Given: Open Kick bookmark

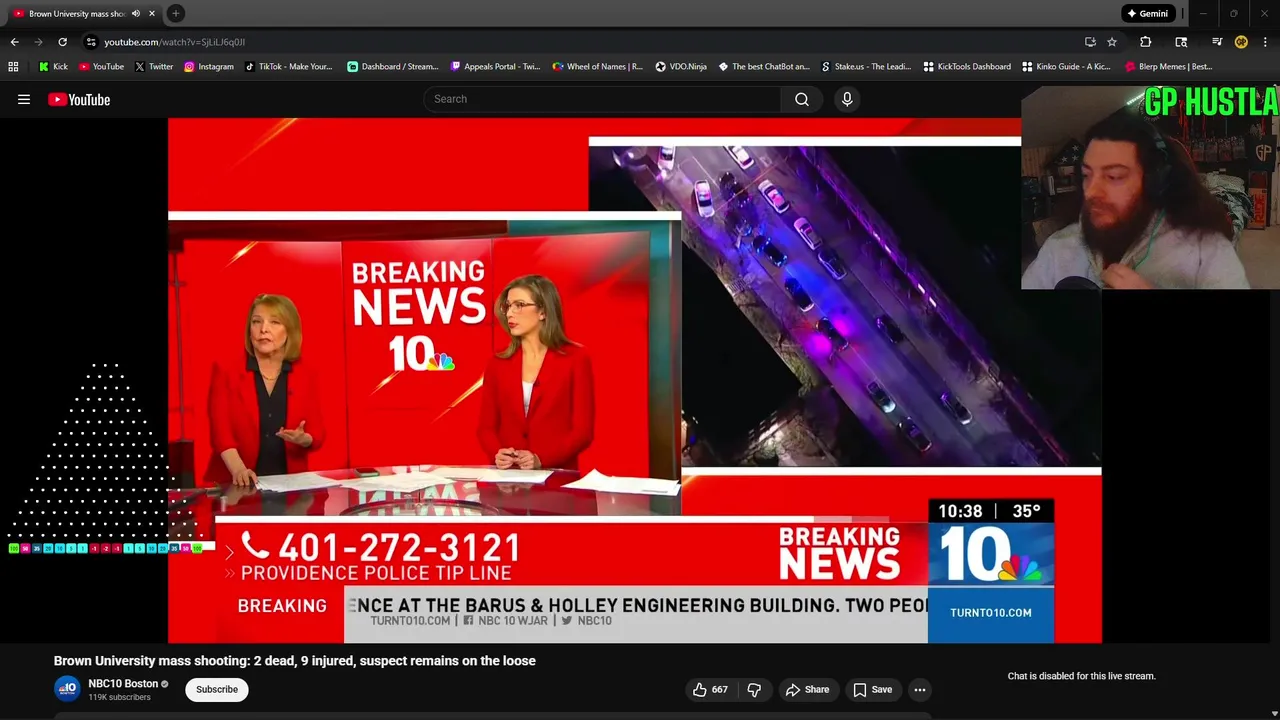Looking at the screenshot, I should (x=54, y=66).
